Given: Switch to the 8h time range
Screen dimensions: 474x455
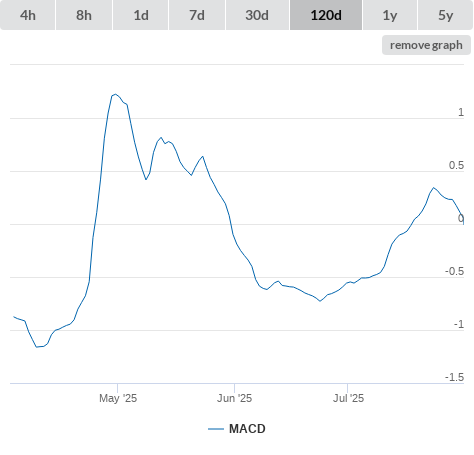Looking at the screenshot, I should [x=84, y=15].
